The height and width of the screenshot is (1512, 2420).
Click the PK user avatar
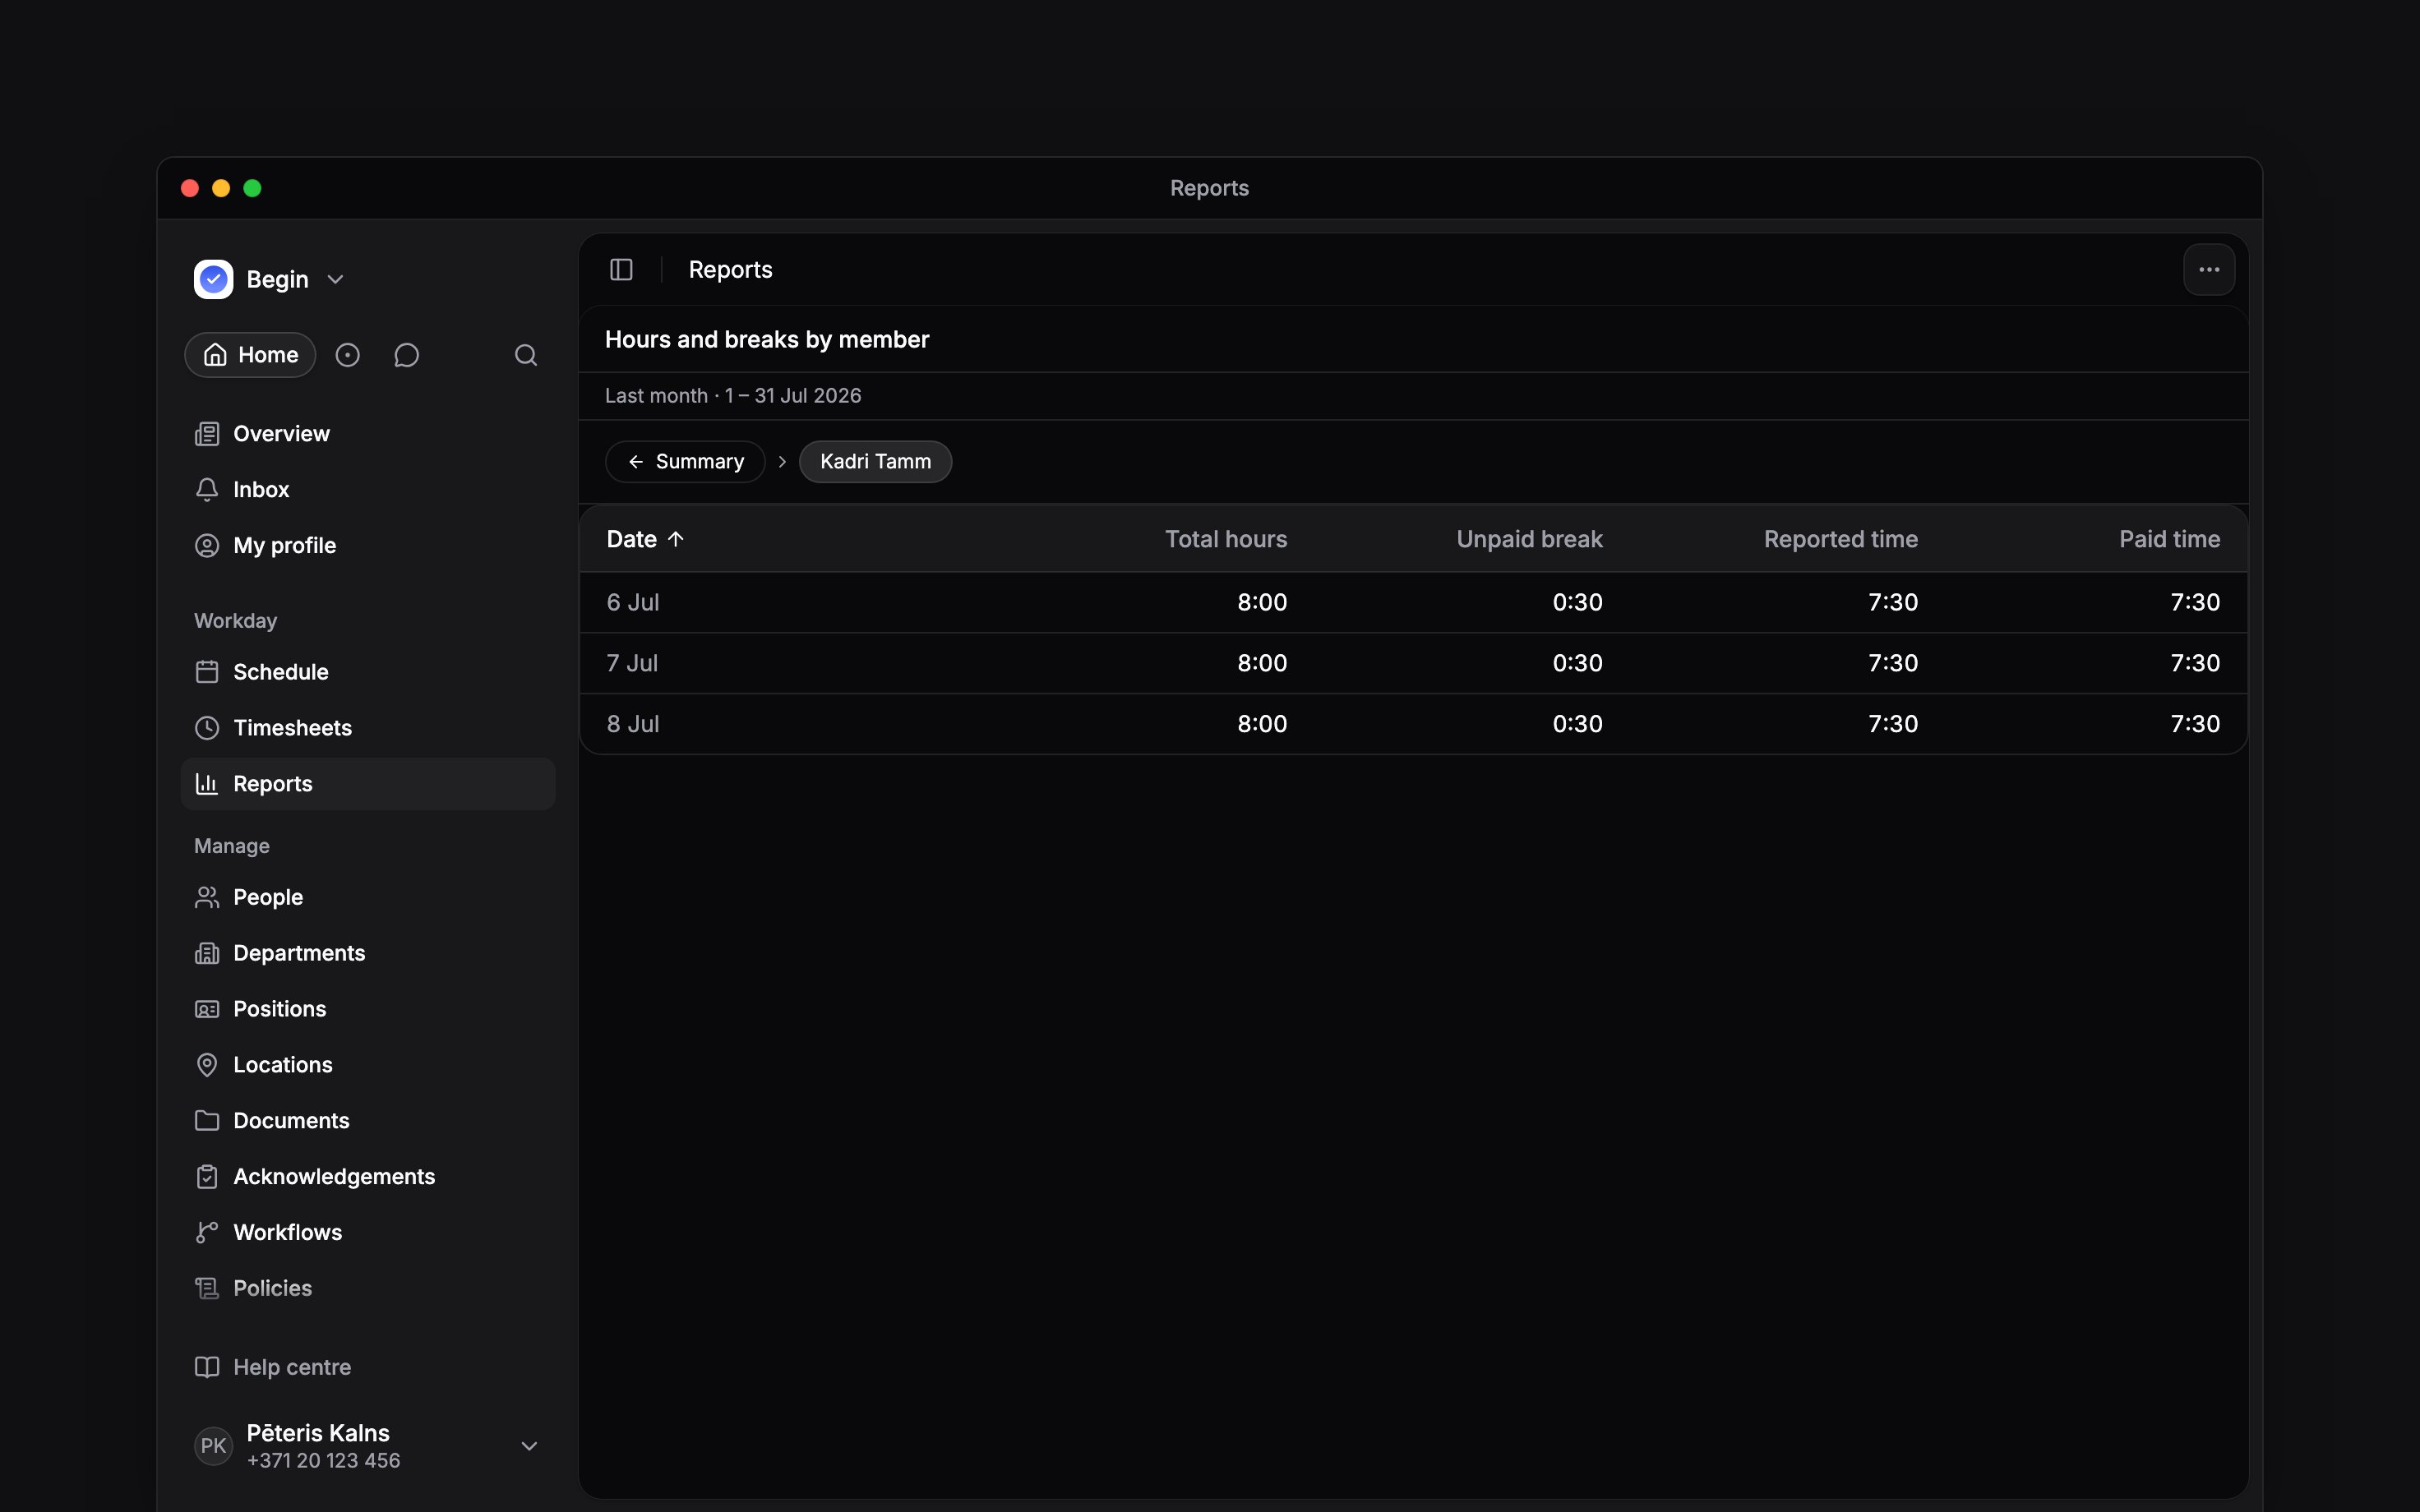(213, 1446)
